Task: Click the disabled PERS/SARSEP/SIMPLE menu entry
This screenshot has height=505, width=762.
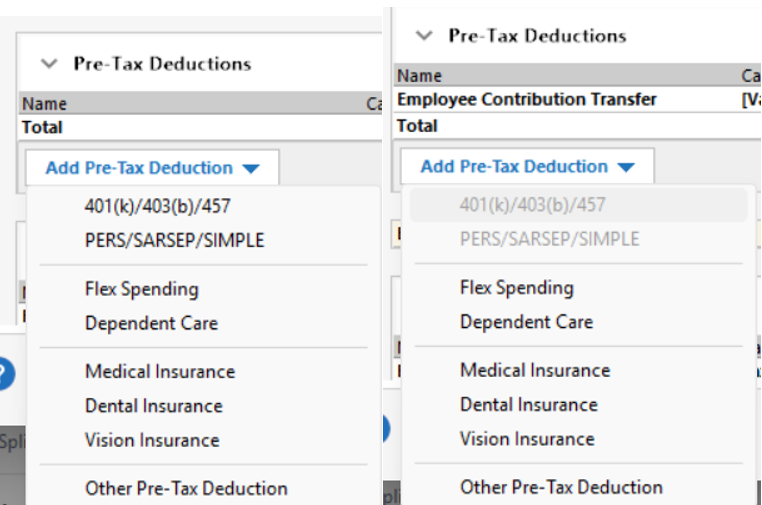Action: coord(549,239)
